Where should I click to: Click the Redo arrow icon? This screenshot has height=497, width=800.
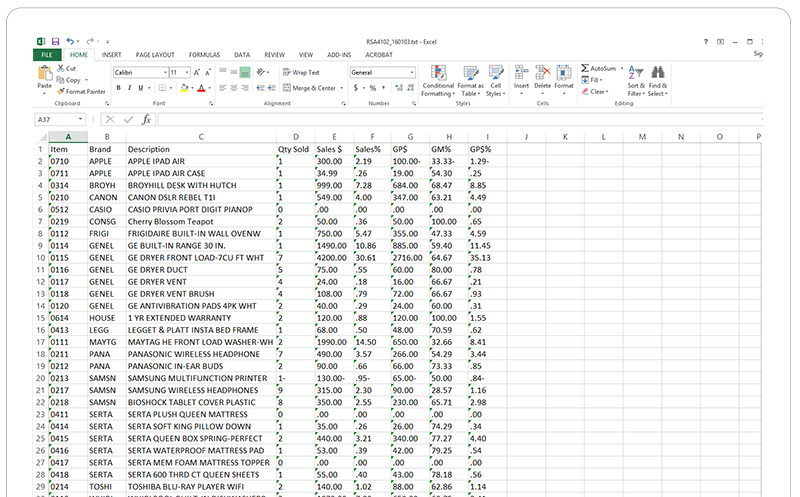point(90,41)
